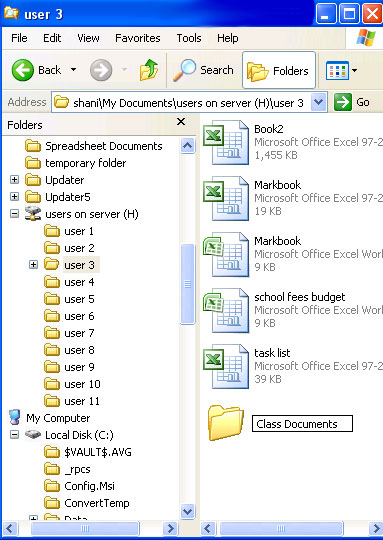Click the Updater5 folder icon
Viewport: 383px width, 540px height.
point(33,197)
